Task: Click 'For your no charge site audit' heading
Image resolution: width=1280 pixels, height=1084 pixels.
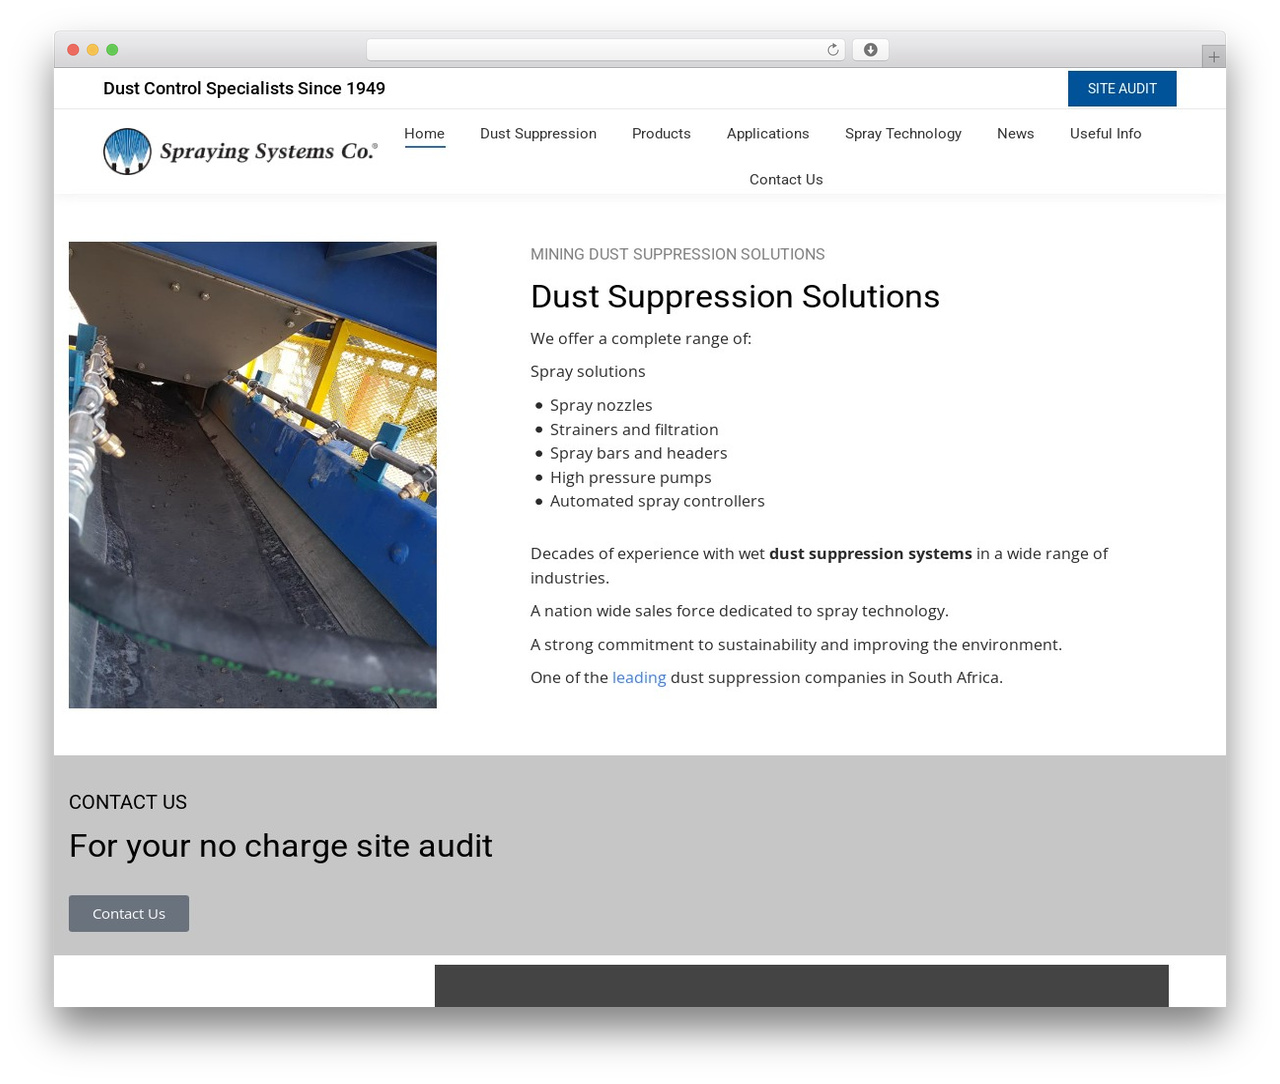Action: pos(281,846)
